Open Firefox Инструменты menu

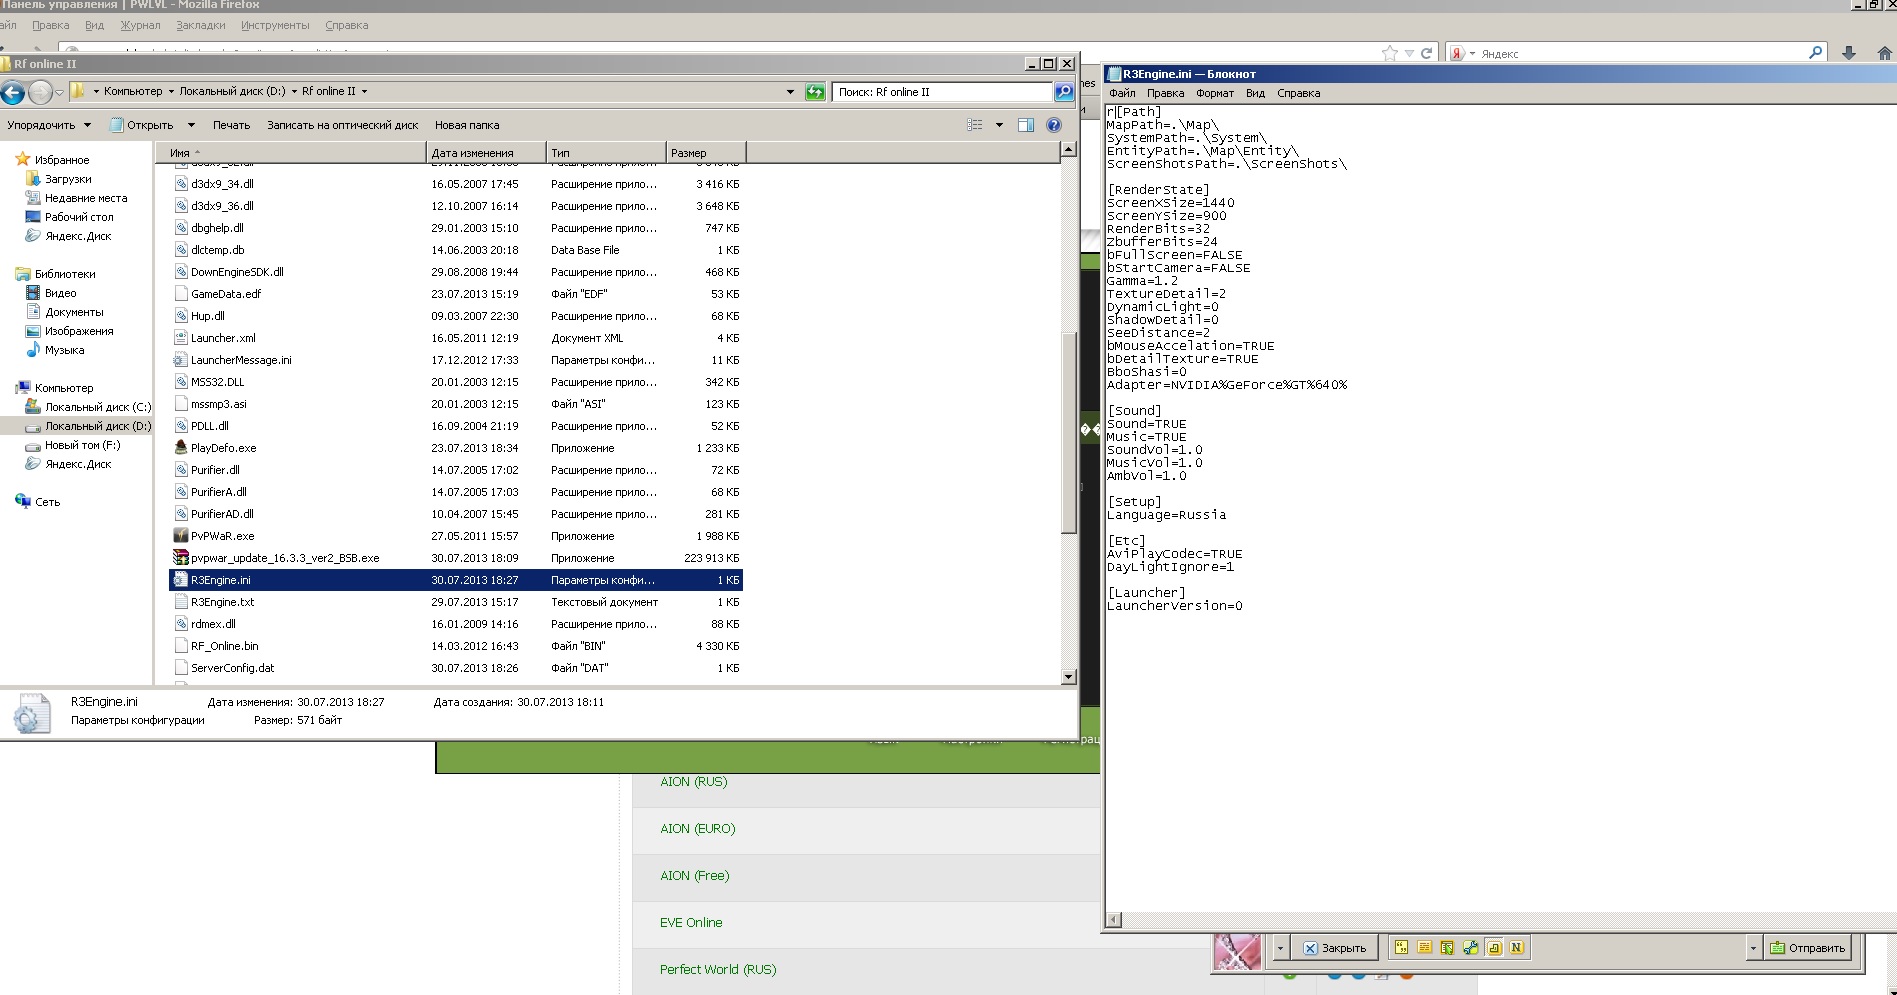coord(275,25)
